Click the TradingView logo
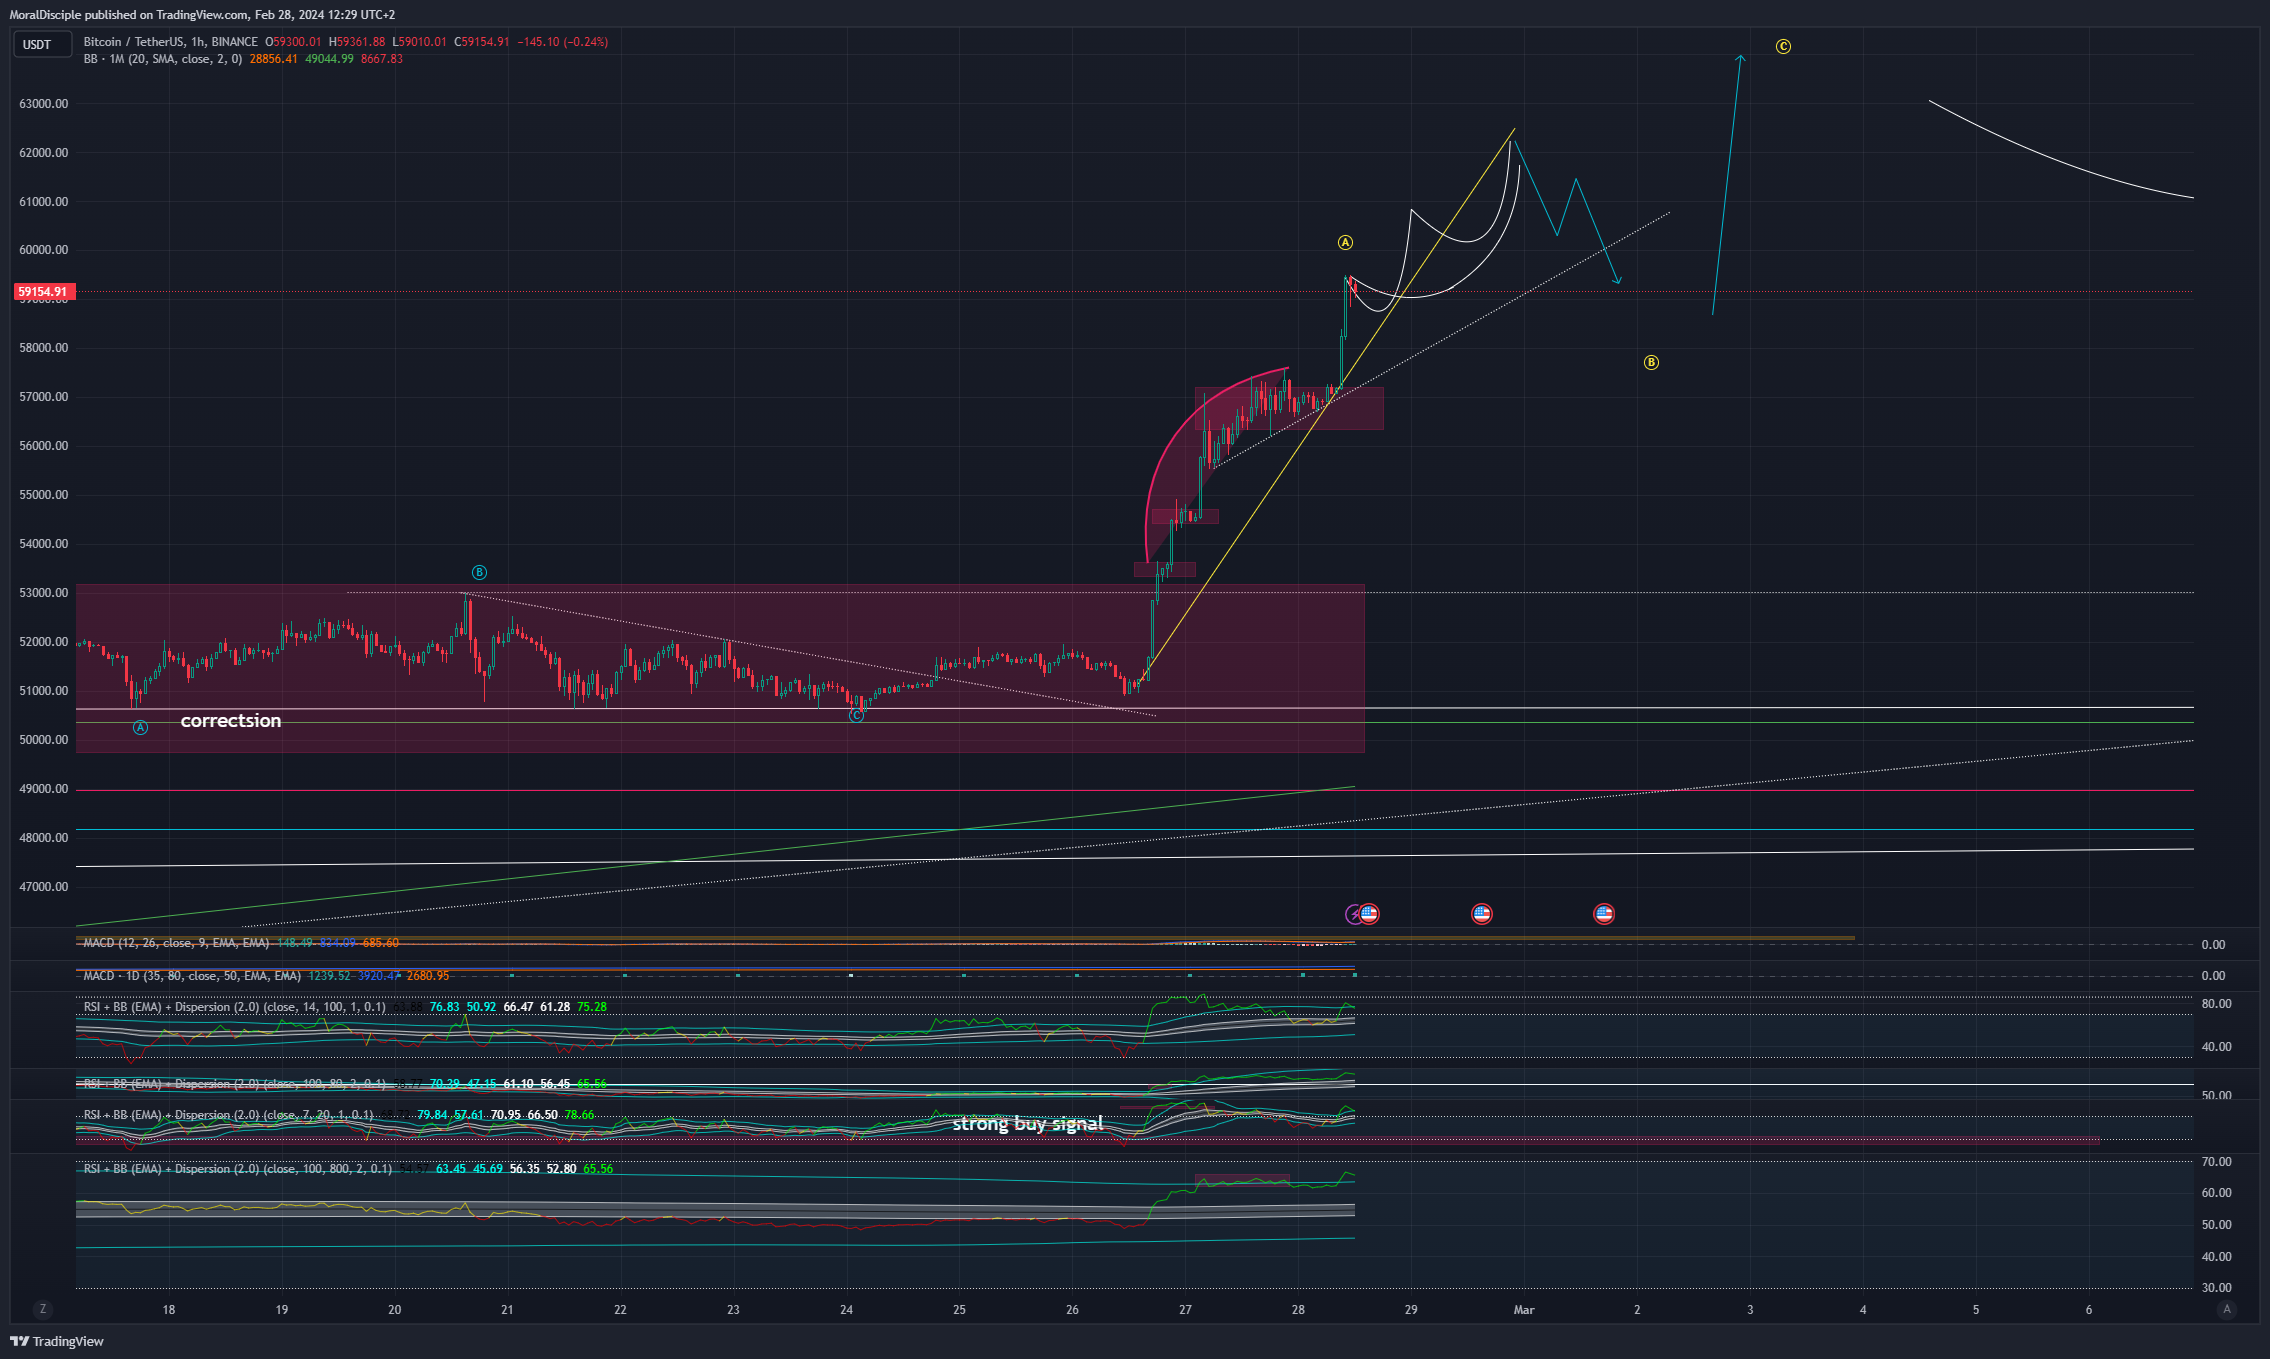 (x=57, y=1342)
